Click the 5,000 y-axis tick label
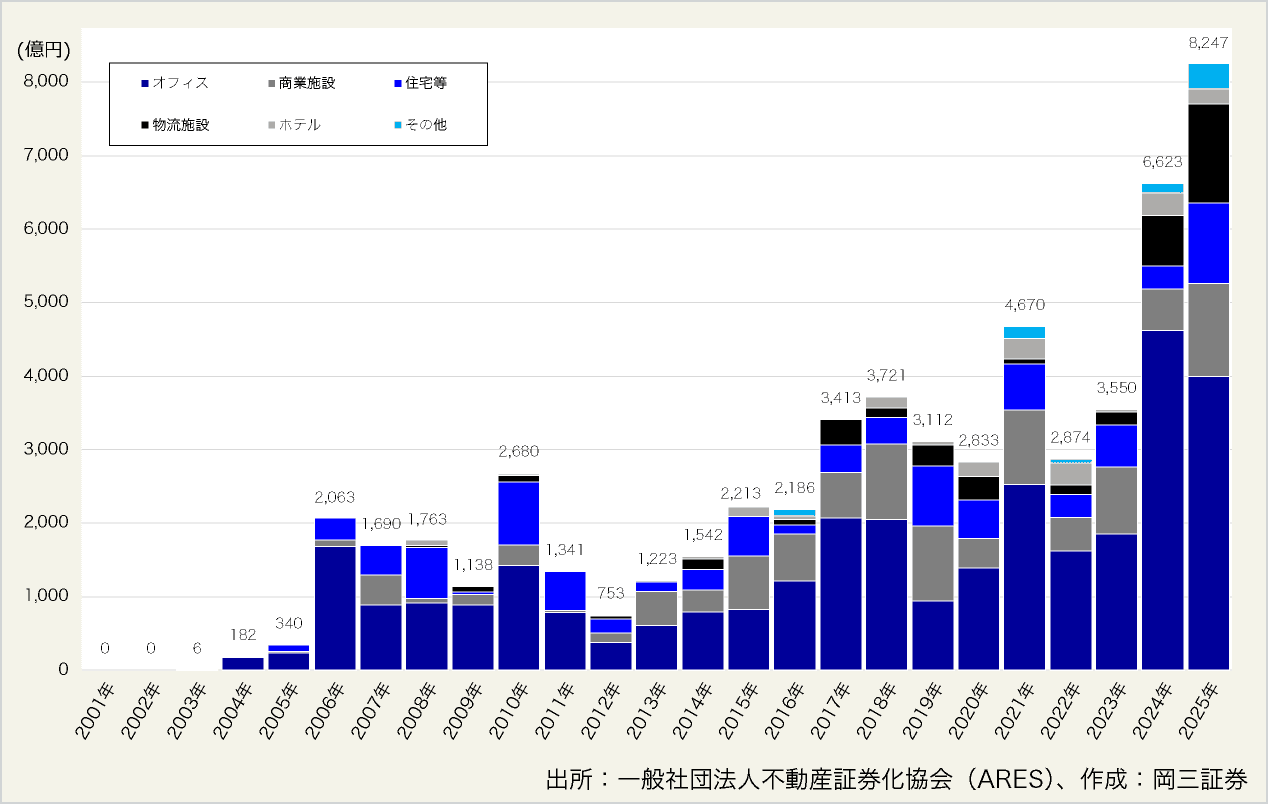Screen dimensions: 1268x804 pos(45,303)
